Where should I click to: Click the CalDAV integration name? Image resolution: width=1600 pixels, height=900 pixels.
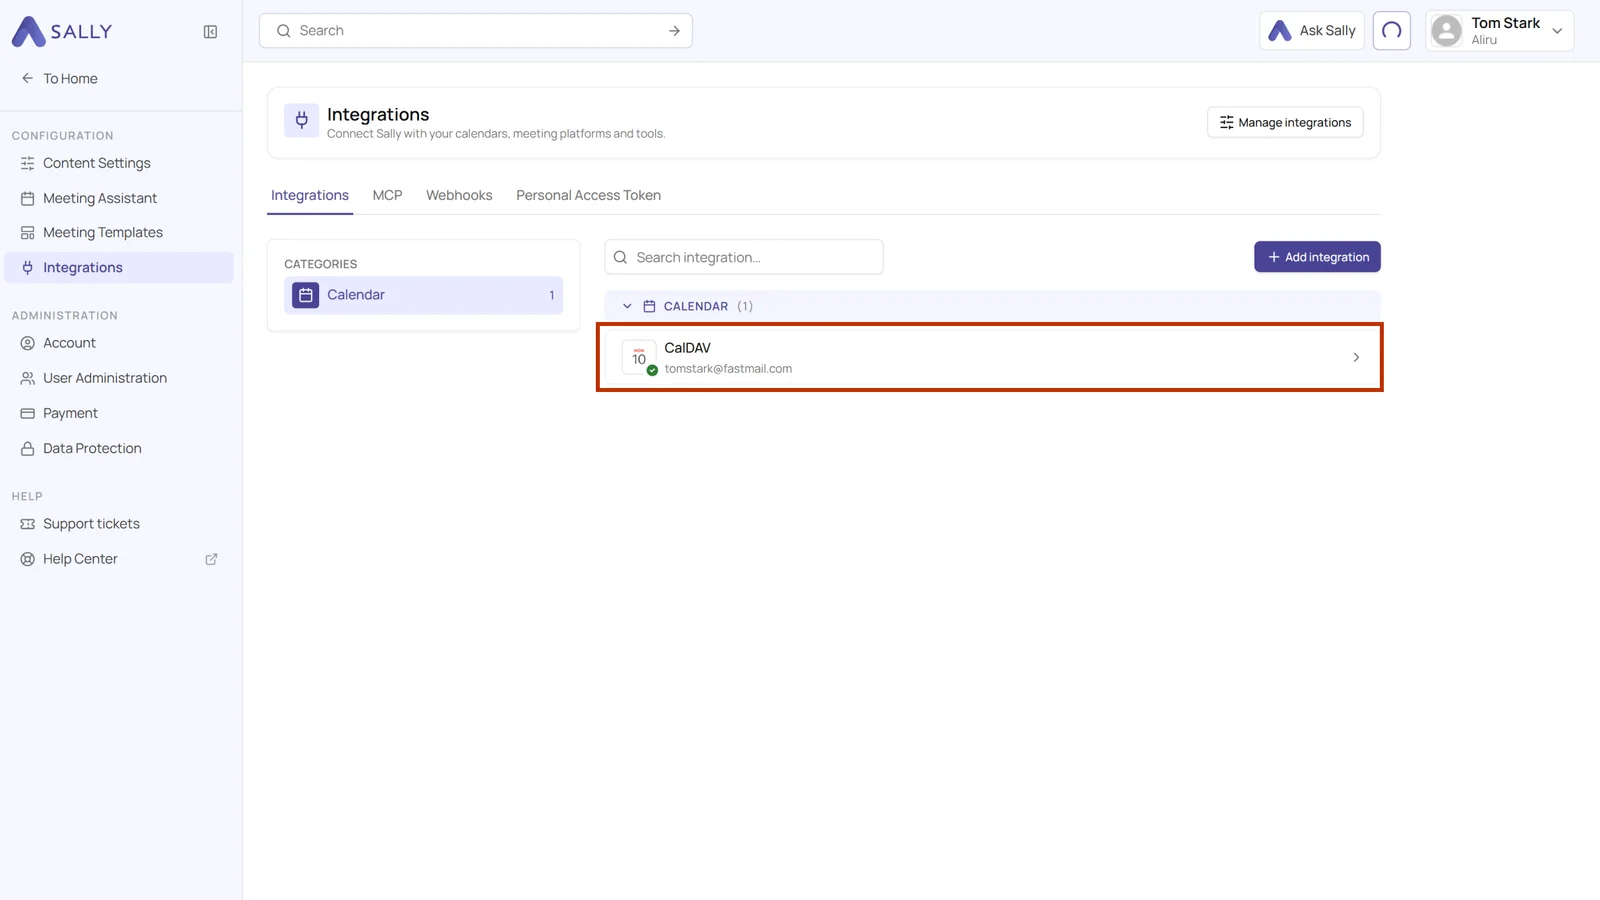(x=687, y=348)
